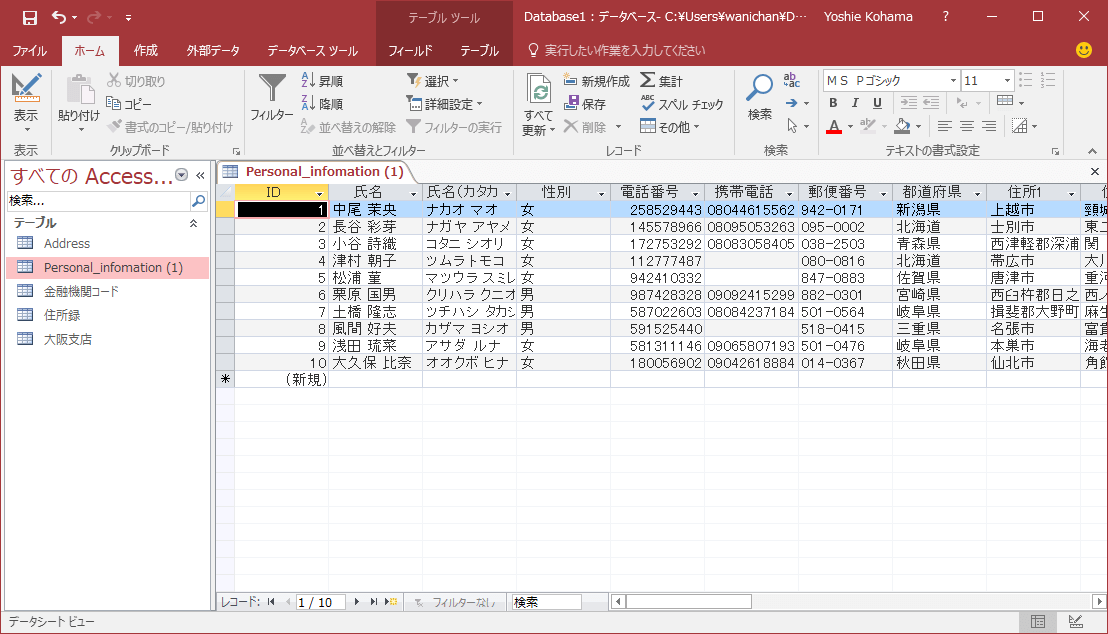Image resolution: width=1108 pixels, height=634 pixels.
Task: Click the smiley feedback icon
Action: pyautogui.click(x=1083, y=49)
